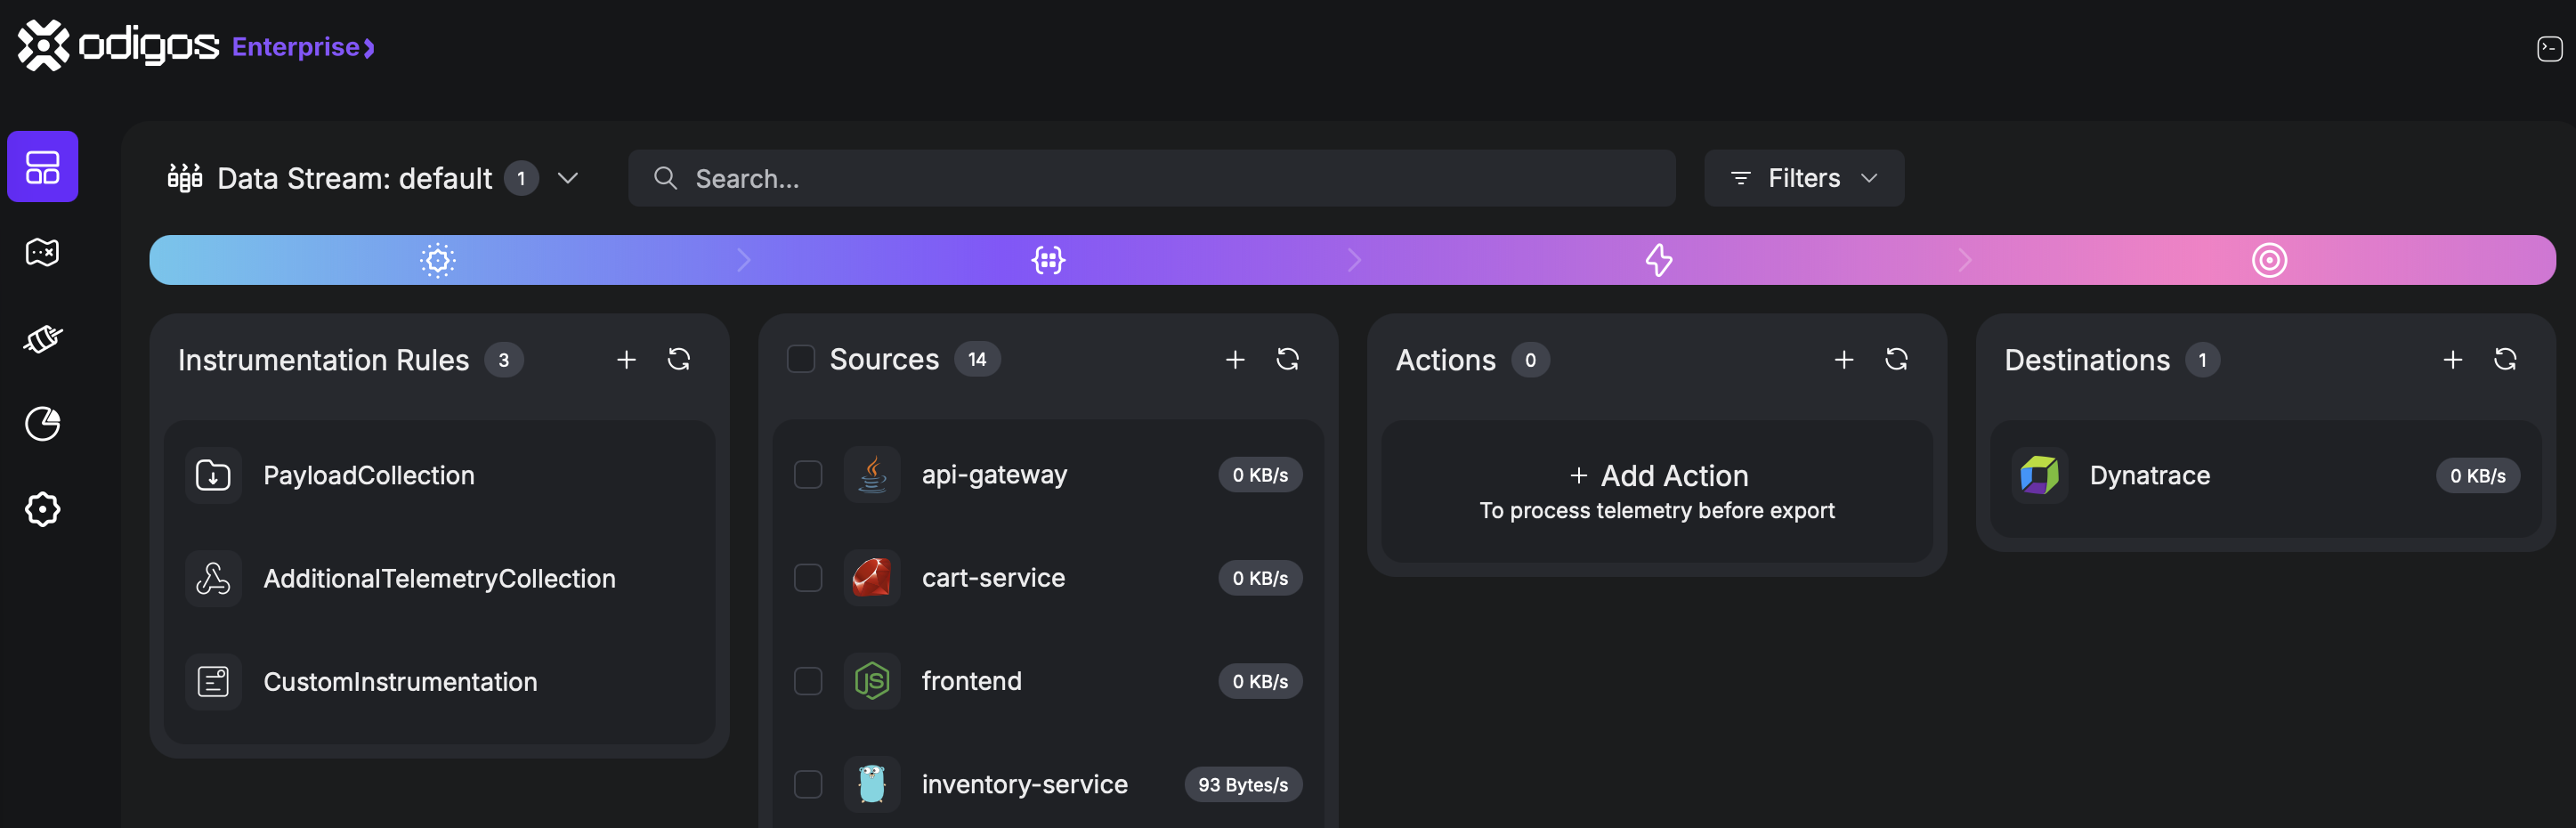Open the cart-service source
The image size is (2576, 828).
(x=1048, y=578)
